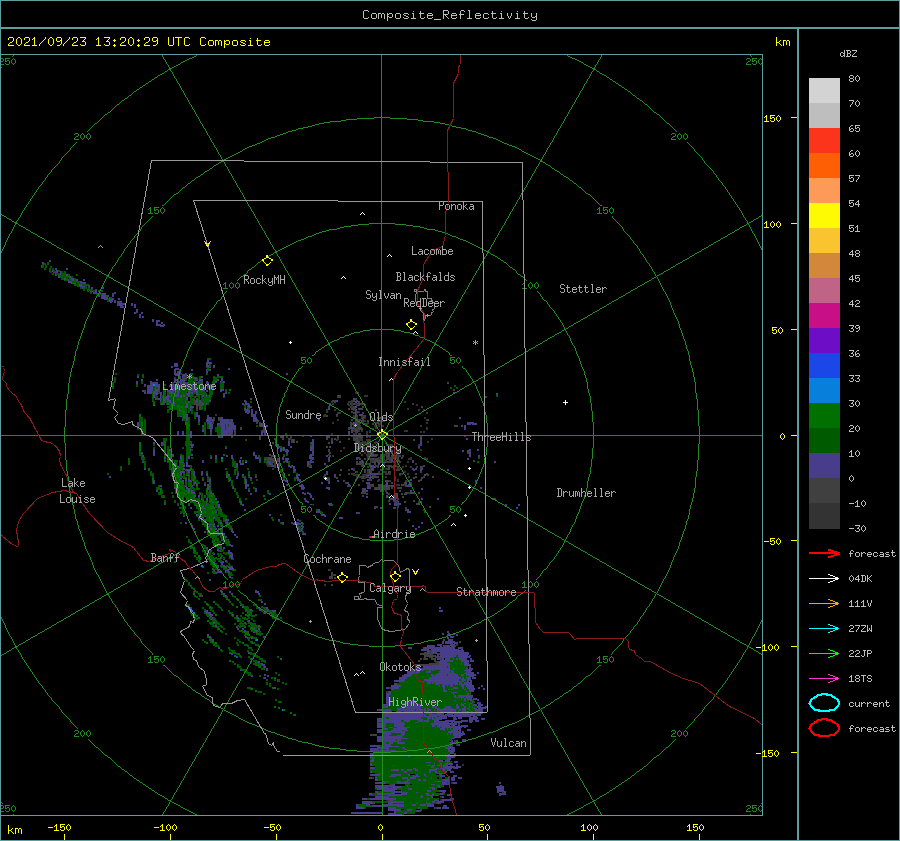Viewport: 900px width, 841px height.
Task: Select the cyan 27ZW arrow icon
Action: pos(824,629)
